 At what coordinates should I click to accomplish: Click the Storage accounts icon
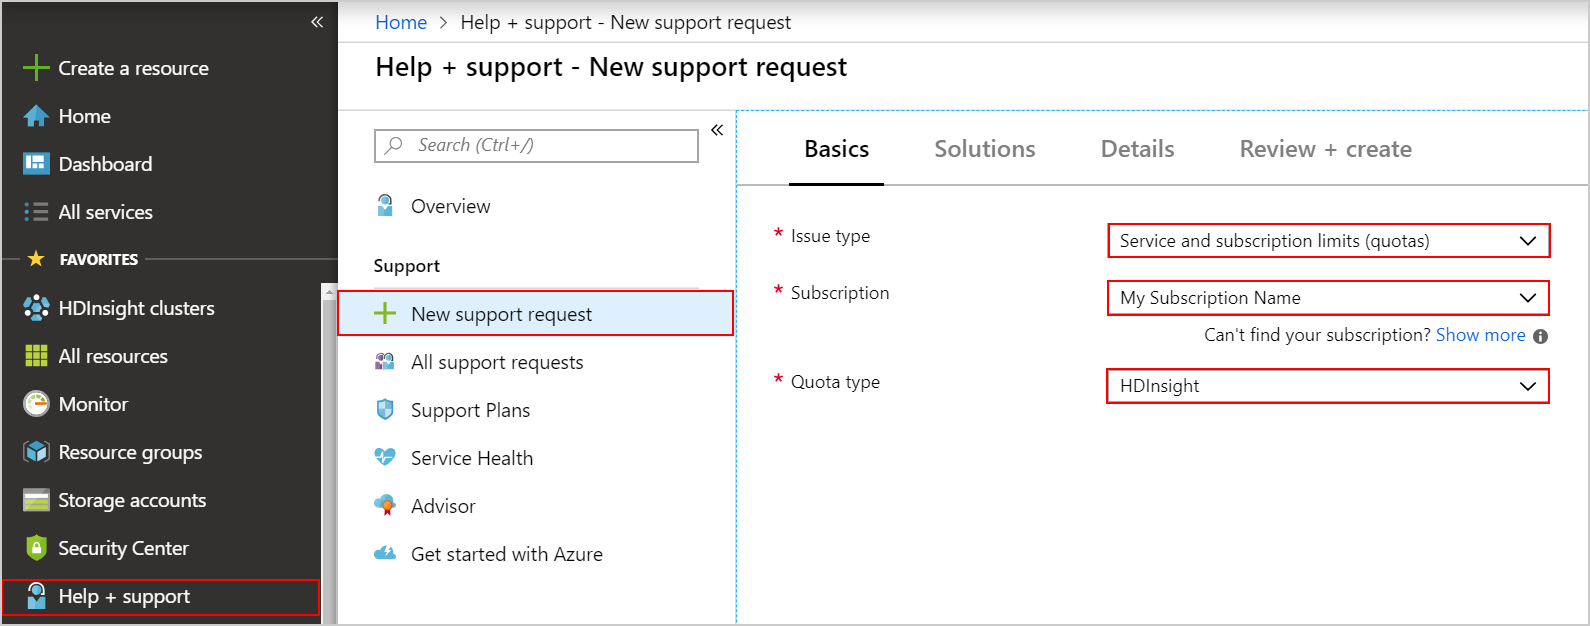coord(36,500)
